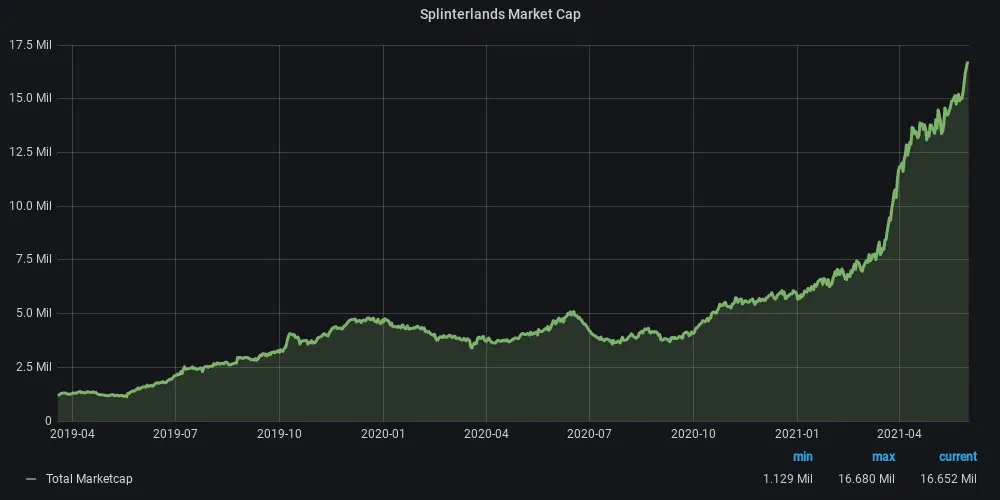Click the 2021-01 x-axis label

(x=796, y=434)
